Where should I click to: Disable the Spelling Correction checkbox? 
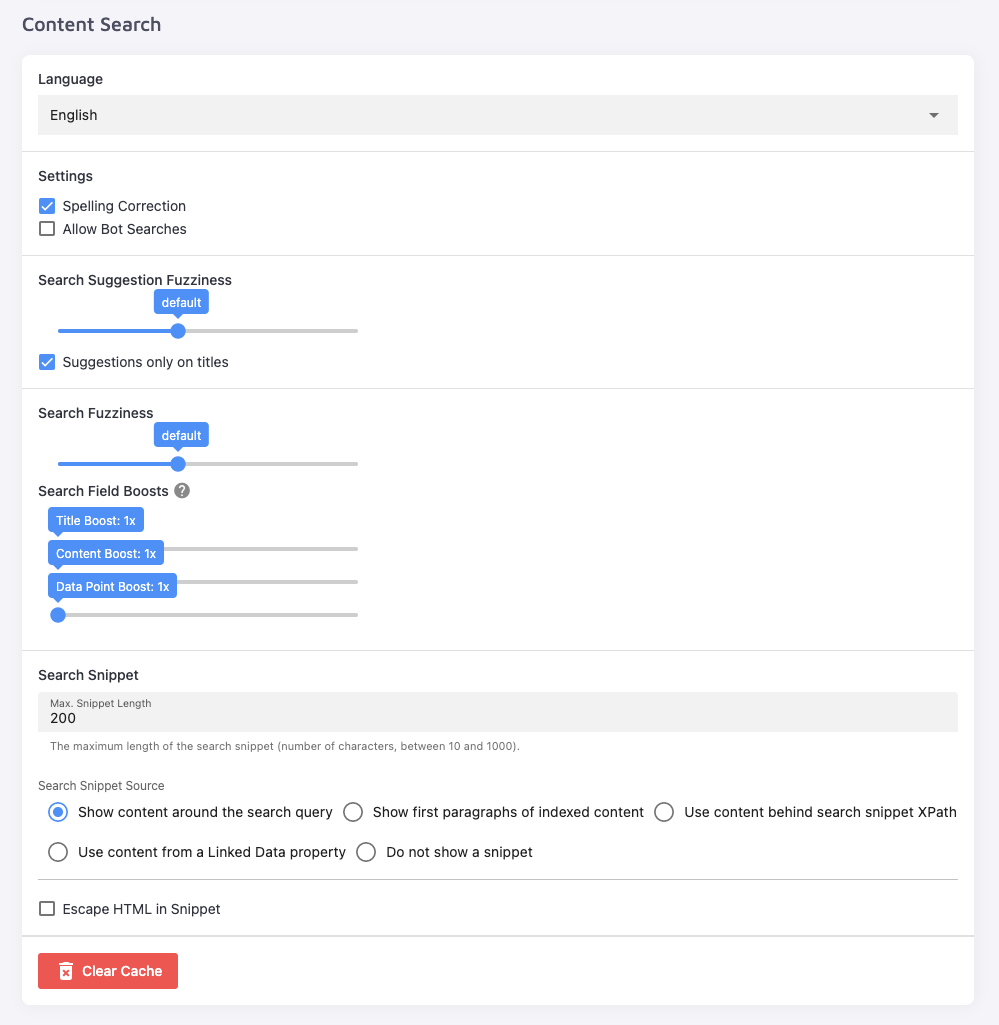47,206
